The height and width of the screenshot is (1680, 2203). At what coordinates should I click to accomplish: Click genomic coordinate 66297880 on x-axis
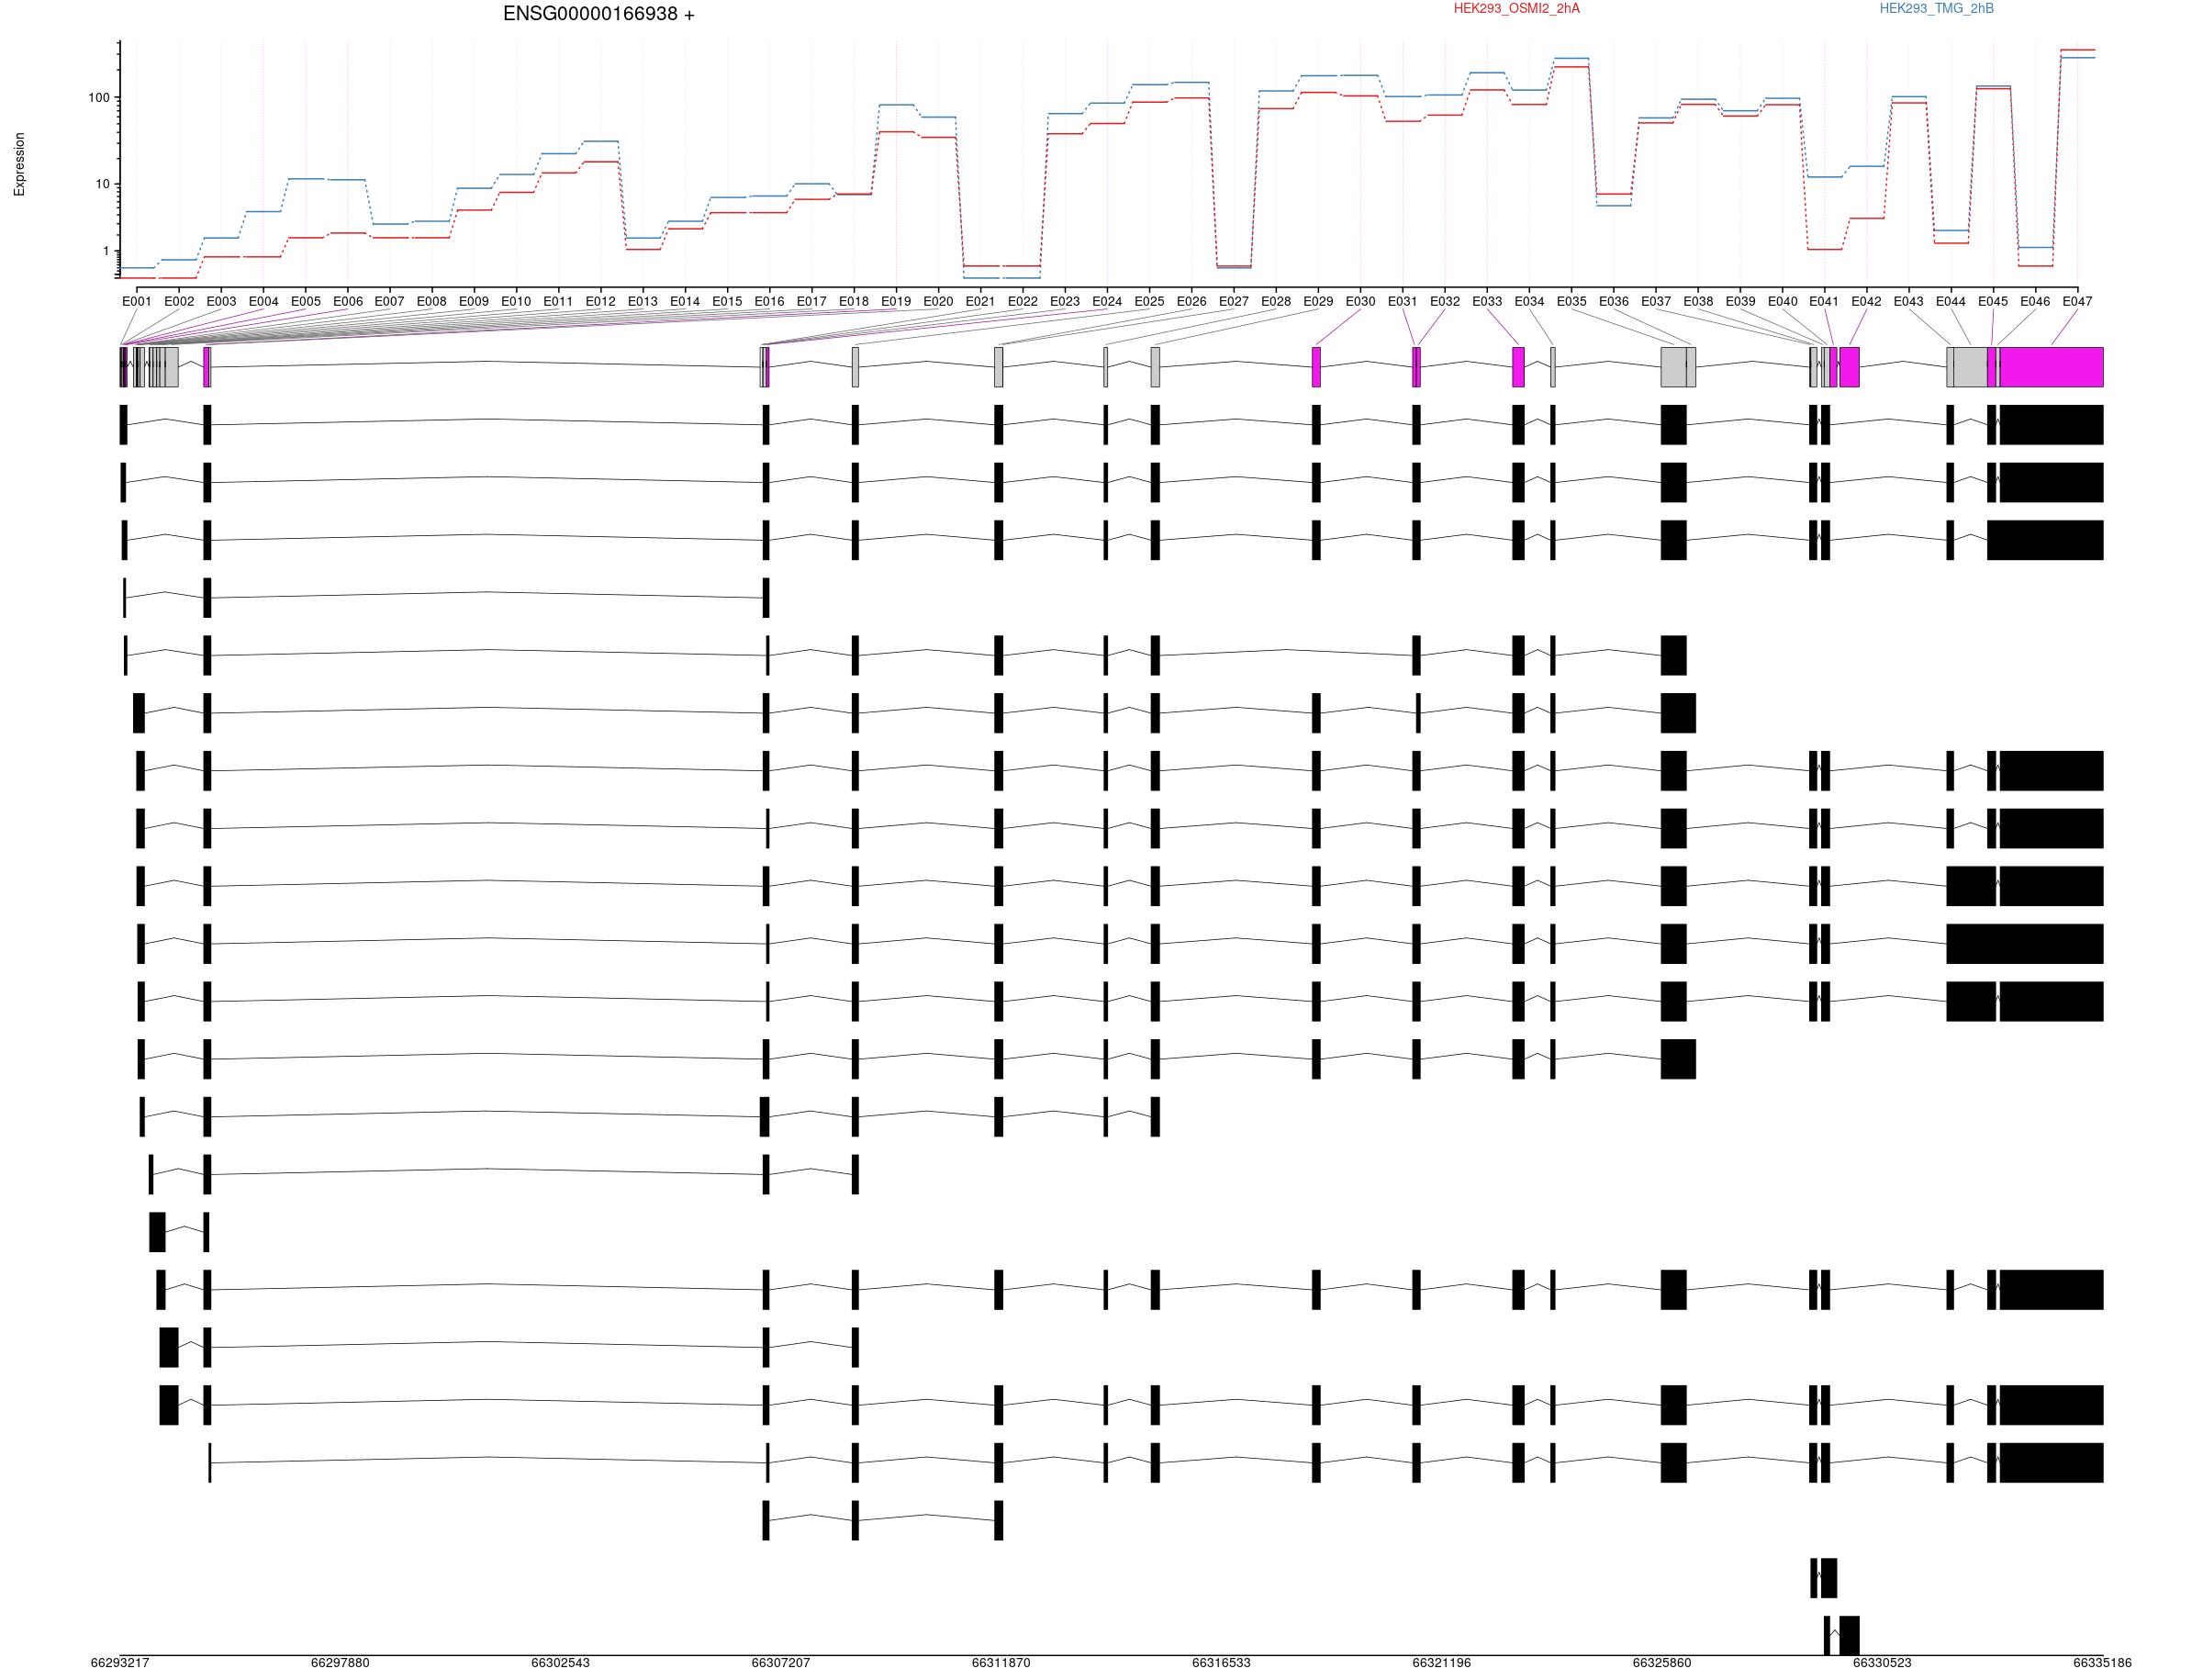pyautogui.click(x=340, y=1663)
